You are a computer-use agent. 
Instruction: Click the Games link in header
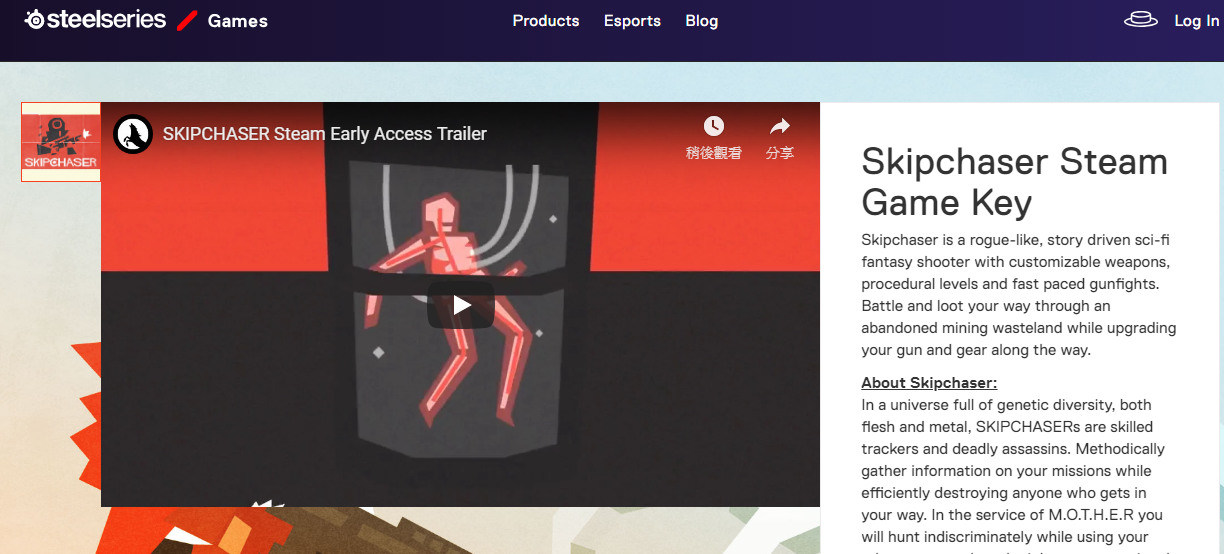click(237, 21)
